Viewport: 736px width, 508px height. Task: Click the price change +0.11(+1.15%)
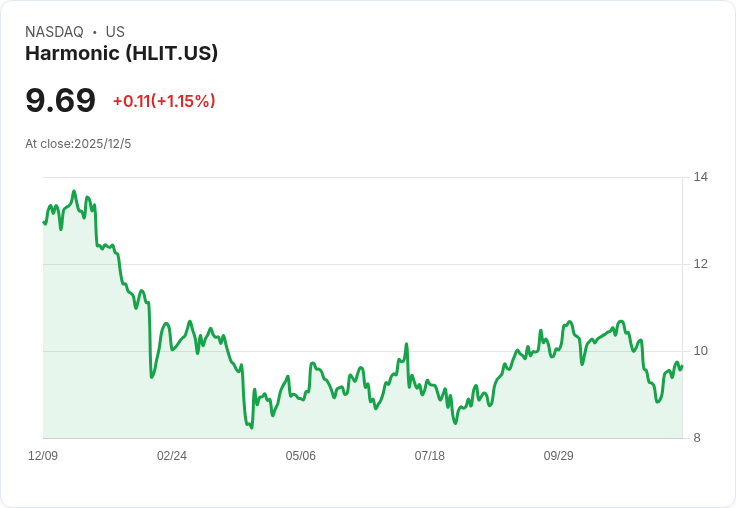point(164,101)
